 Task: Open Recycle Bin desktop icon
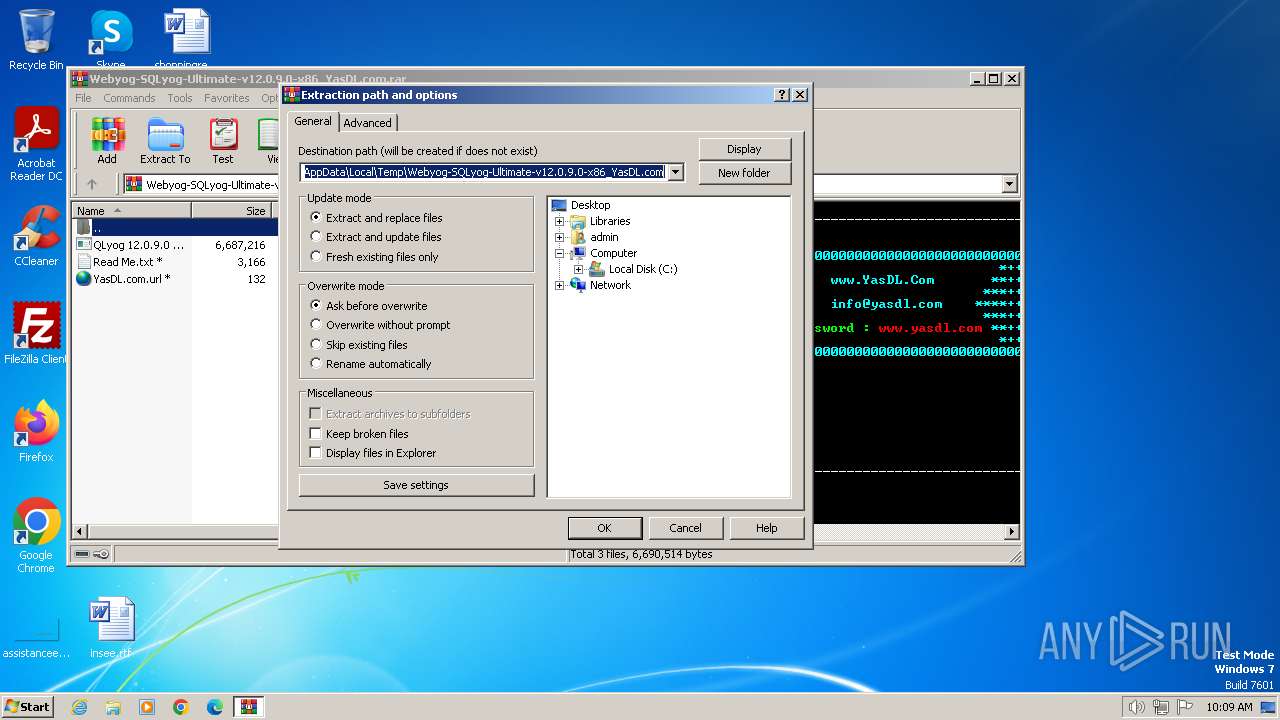pos(36,39)
